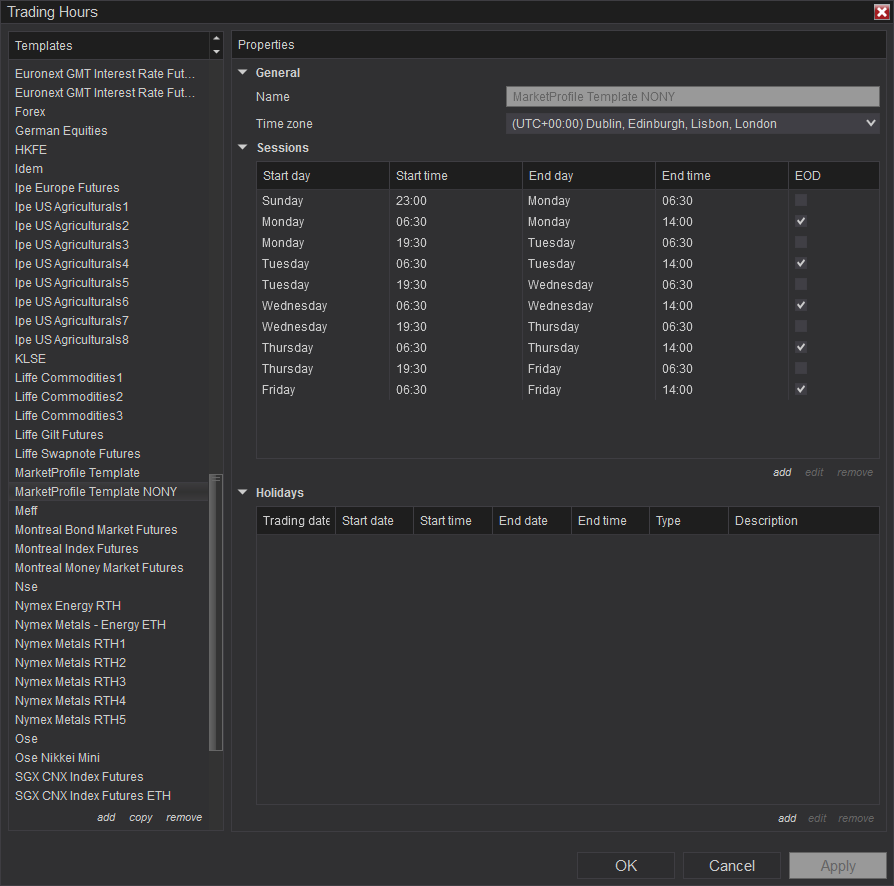The width and height of the screenshot is (894, 886).
Task: Click the Apply button
Action: [838, 865]
